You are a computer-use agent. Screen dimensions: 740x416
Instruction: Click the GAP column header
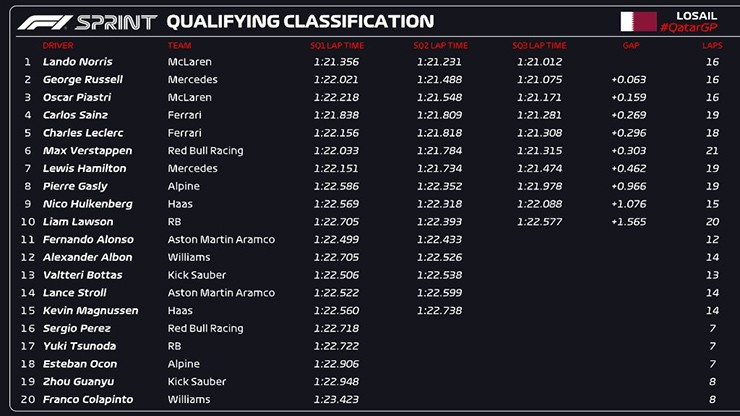(630, 45)
